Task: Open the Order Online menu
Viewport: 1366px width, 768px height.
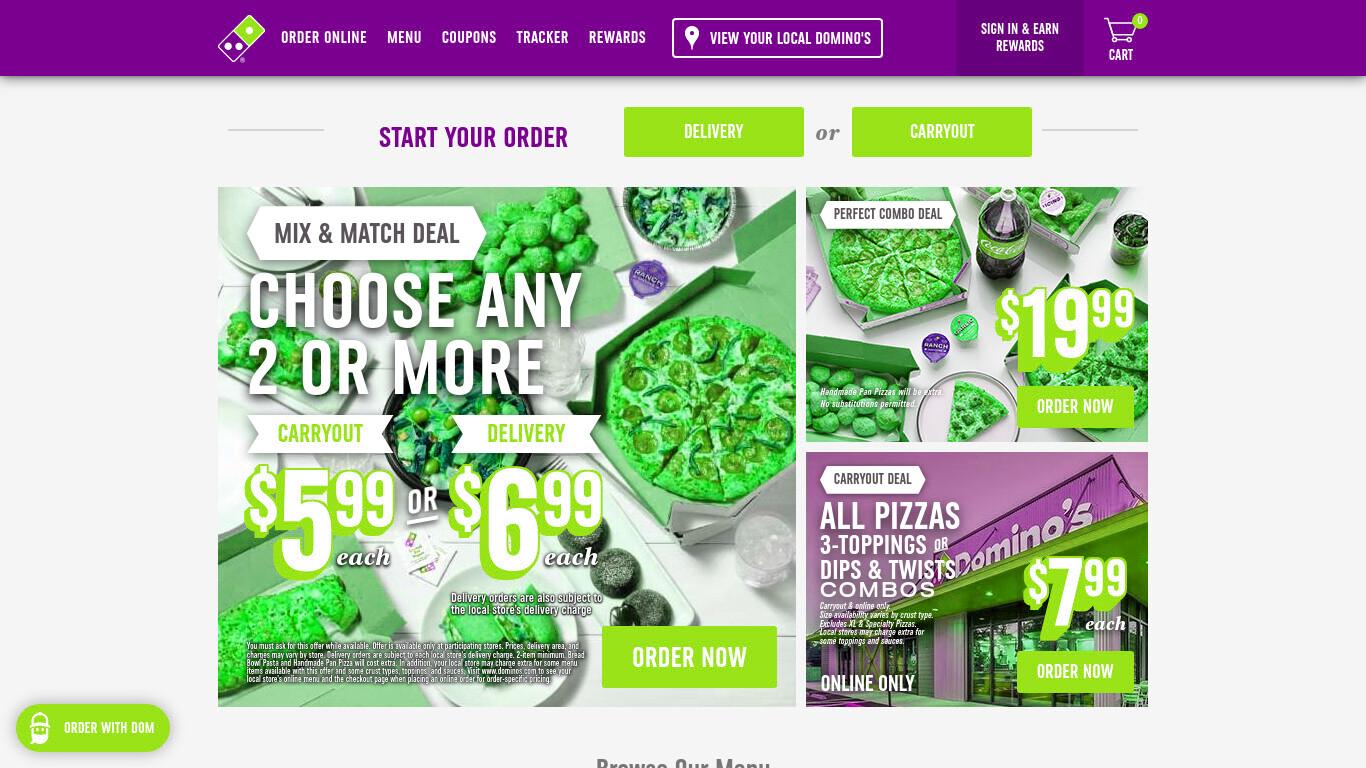Action: point(324,38)
